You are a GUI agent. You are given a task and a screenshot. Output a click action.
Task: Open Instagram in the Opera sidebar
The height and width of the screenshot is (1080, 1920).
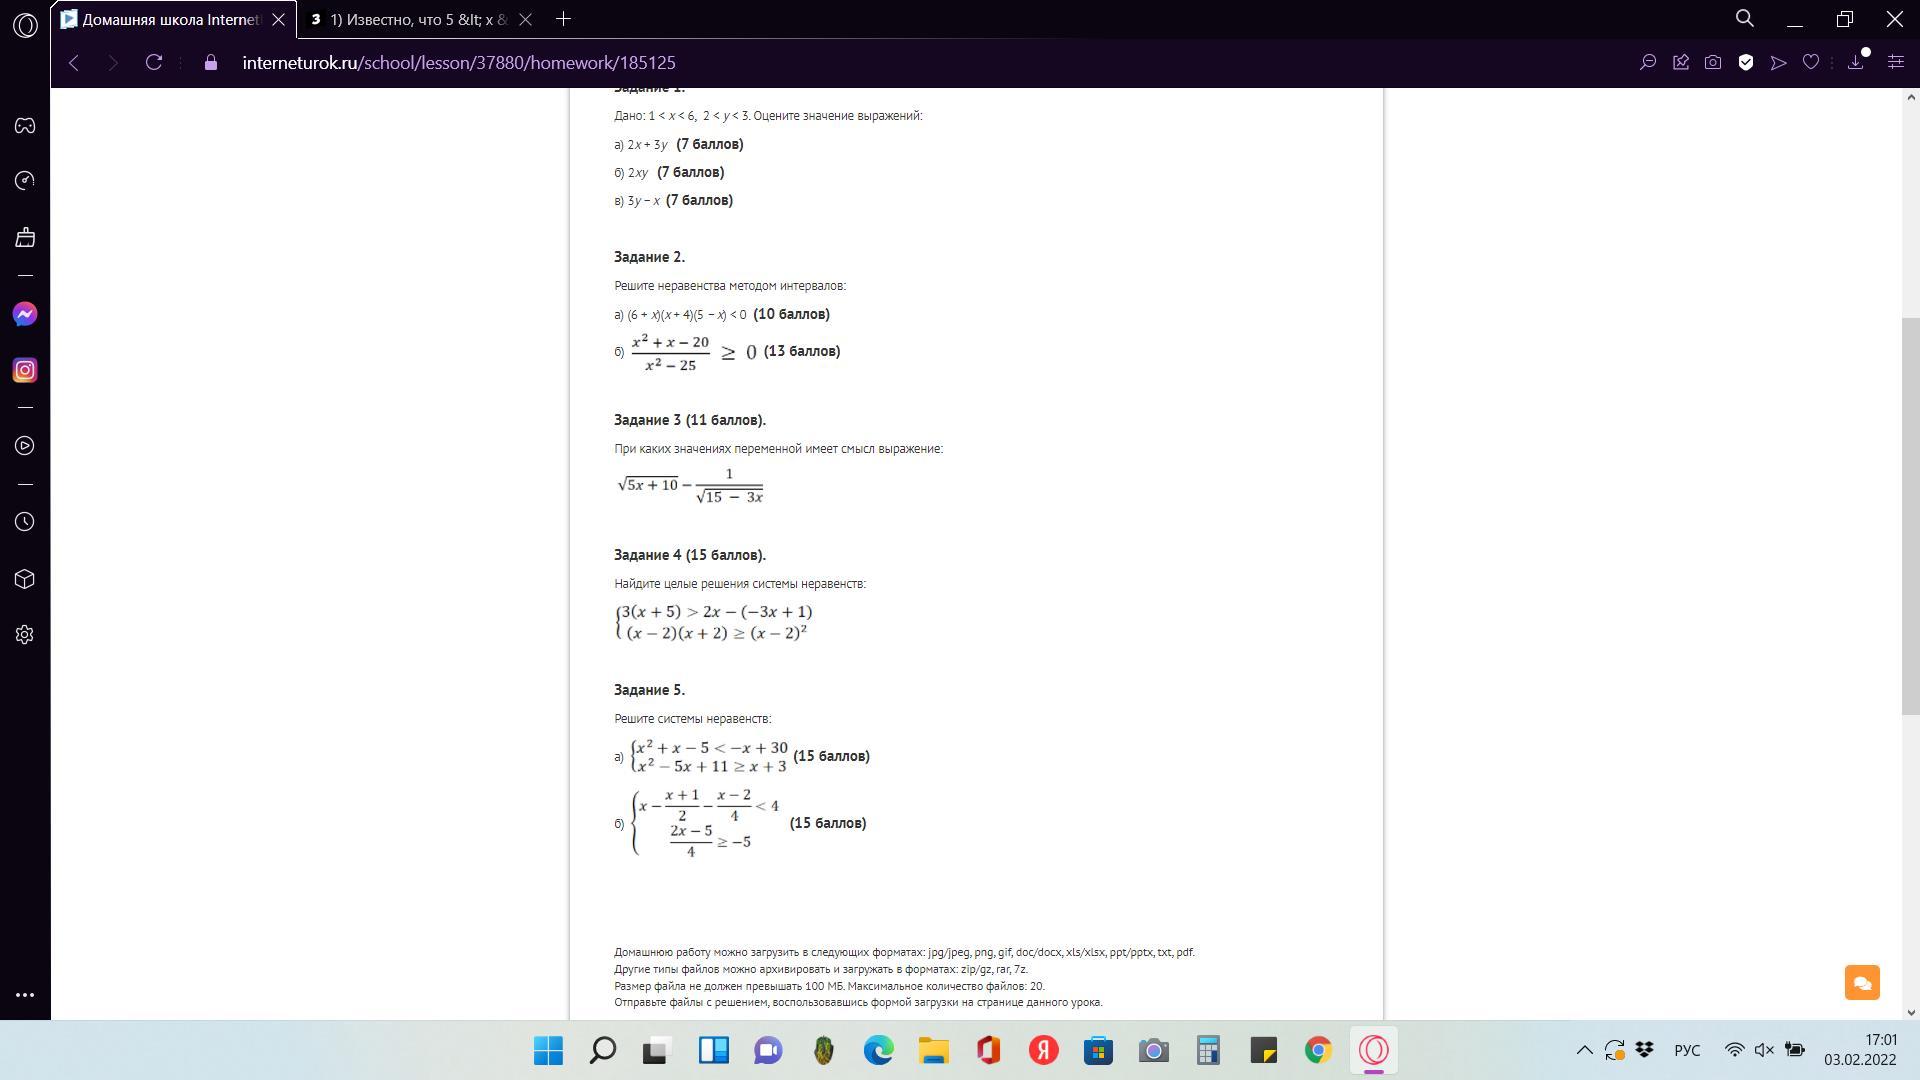pyautogui.click(x=25, y=371)
